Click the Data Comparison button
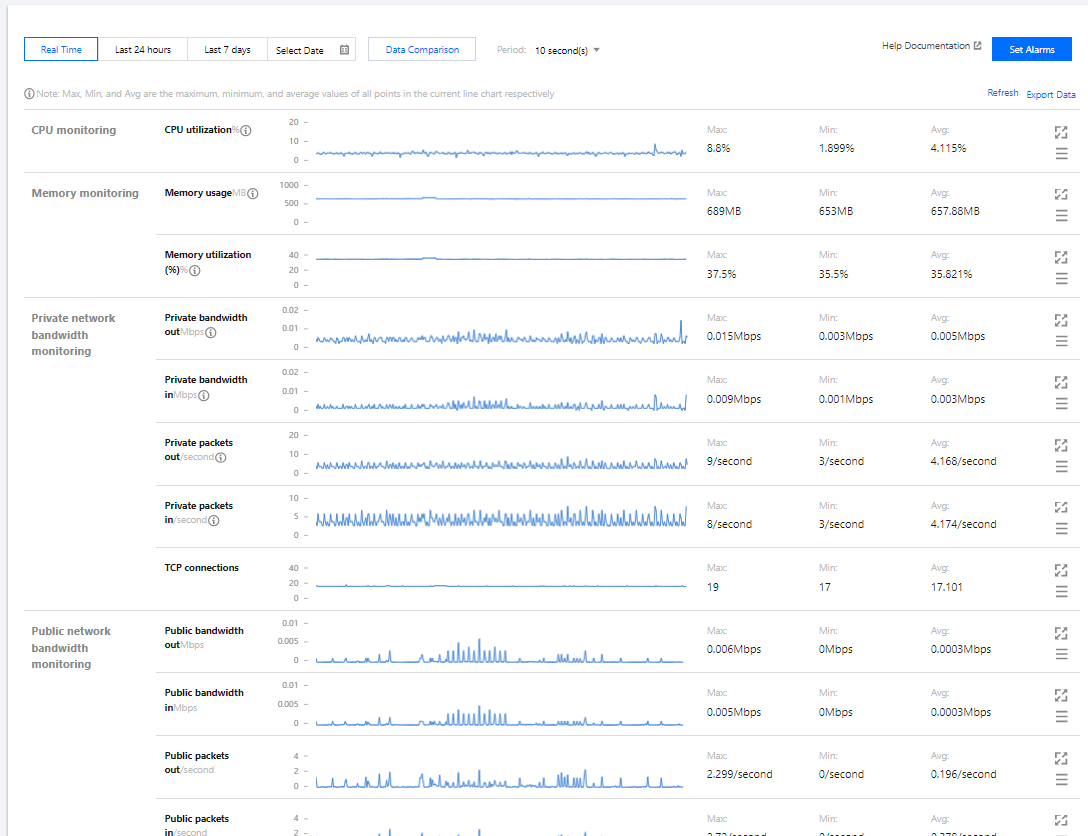The width and height of the screenshot is (1088, 836). (422, 50)
